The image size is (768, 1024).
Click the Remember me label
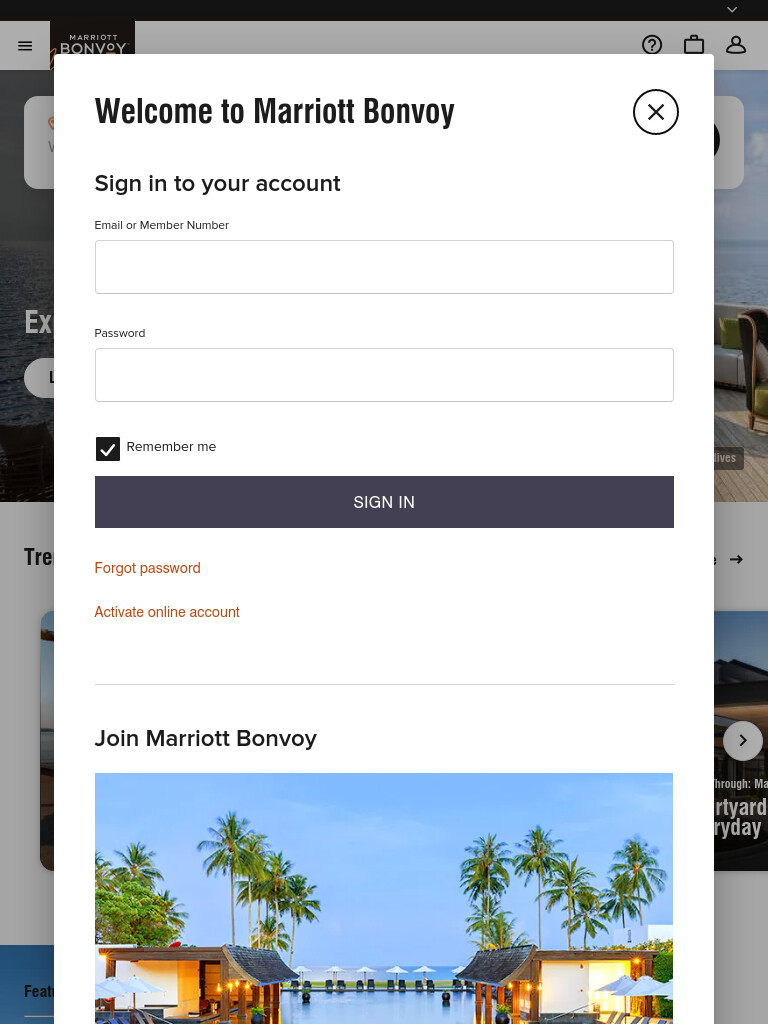(x=171, y=447)
